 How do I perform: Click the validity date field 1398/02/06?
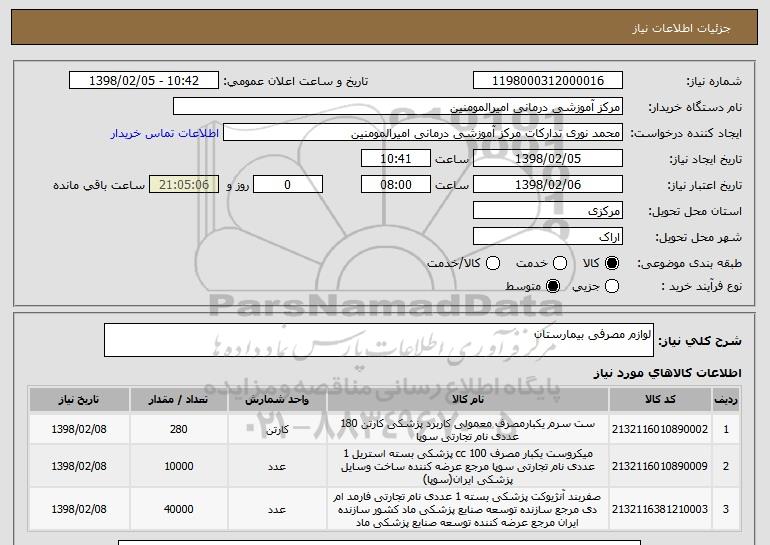point(548,185)
